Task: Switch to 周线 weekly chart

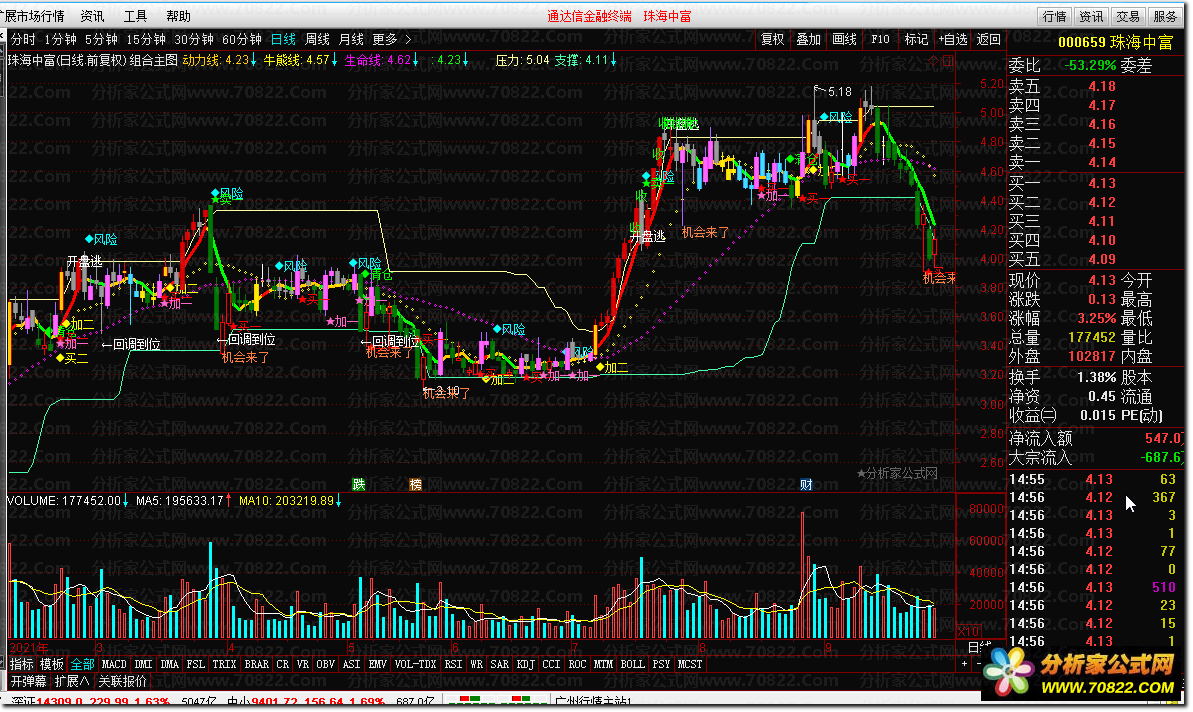Action: (x=317, y=39)
